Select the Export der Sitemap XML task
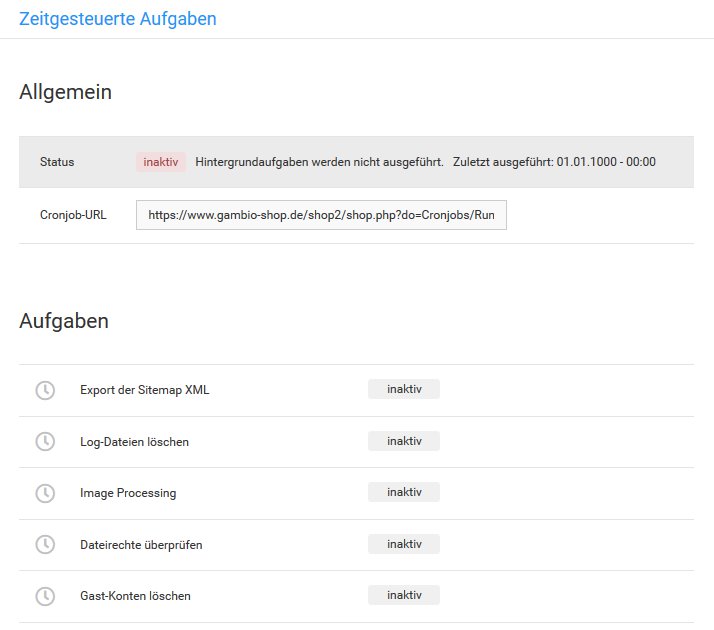714x630 pixels. tap(145, 390)
